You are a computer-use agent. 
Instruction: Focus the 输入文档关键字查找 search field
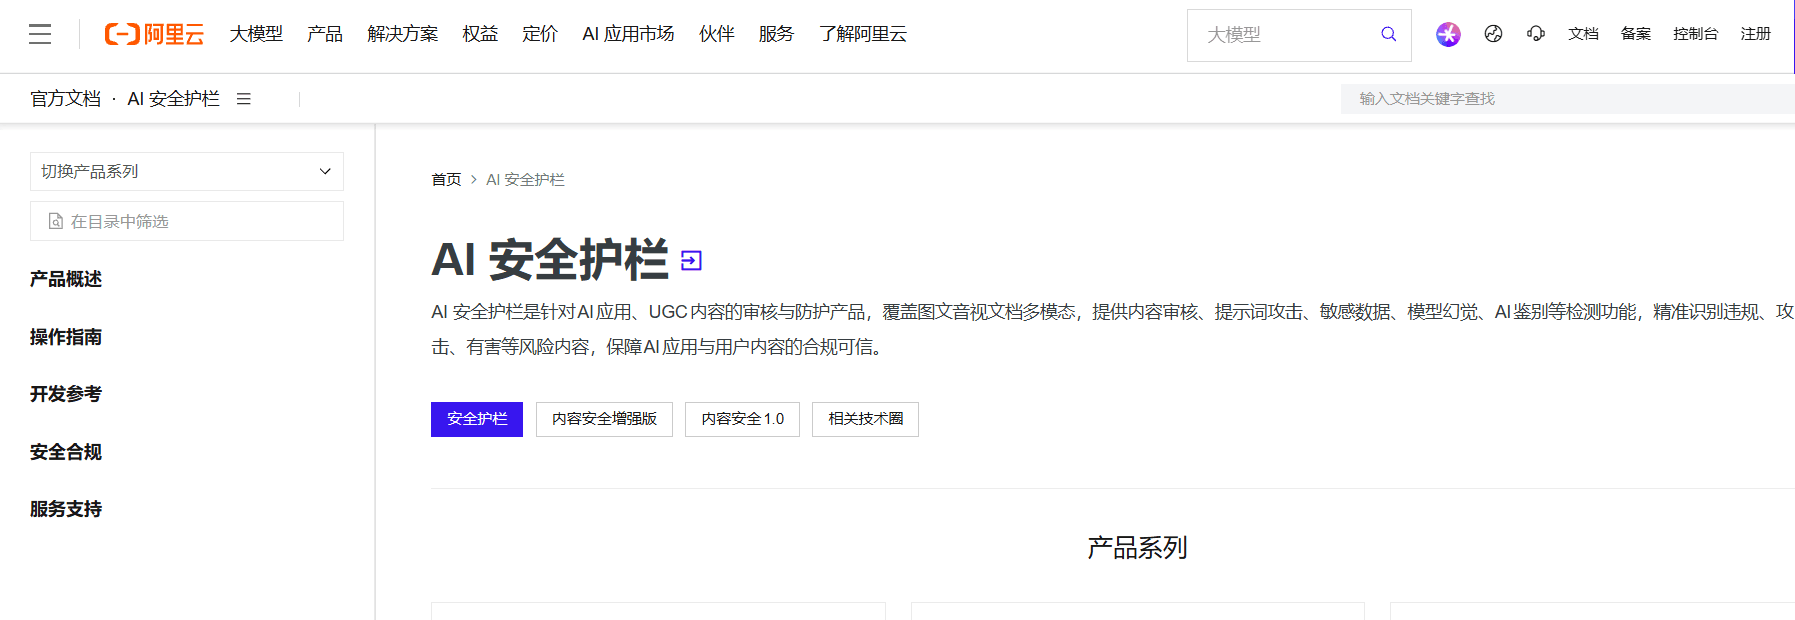click(x=1567, y=99)
